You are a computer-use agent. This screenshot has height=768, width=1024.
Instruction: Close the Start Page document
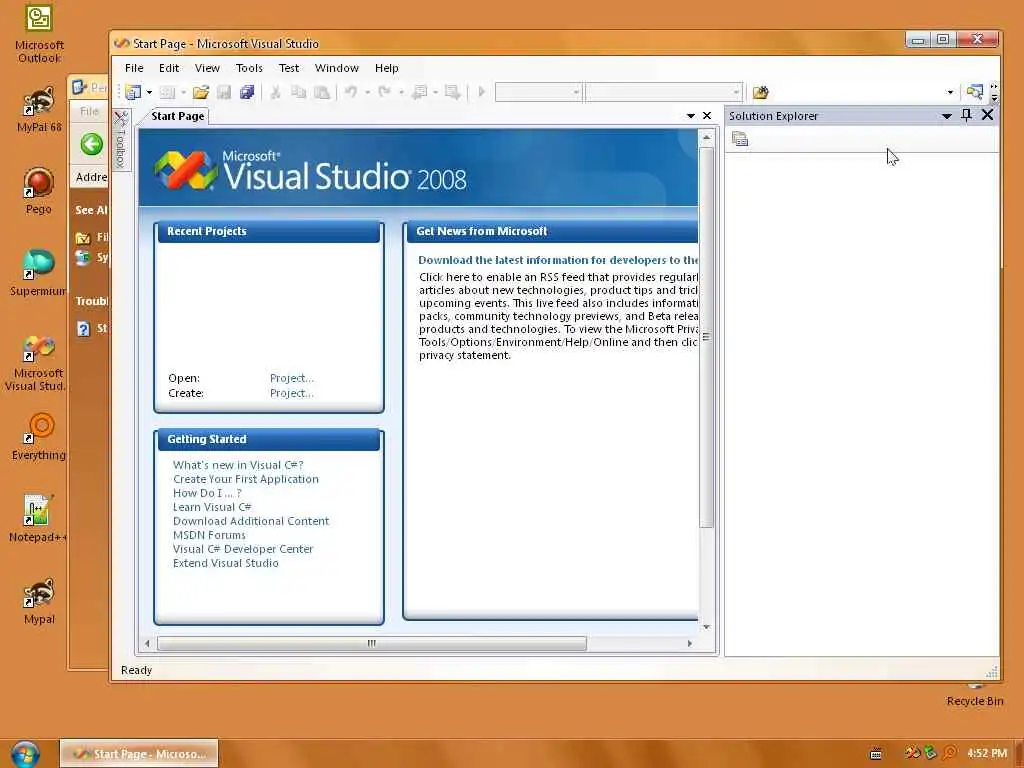(707, 116)
